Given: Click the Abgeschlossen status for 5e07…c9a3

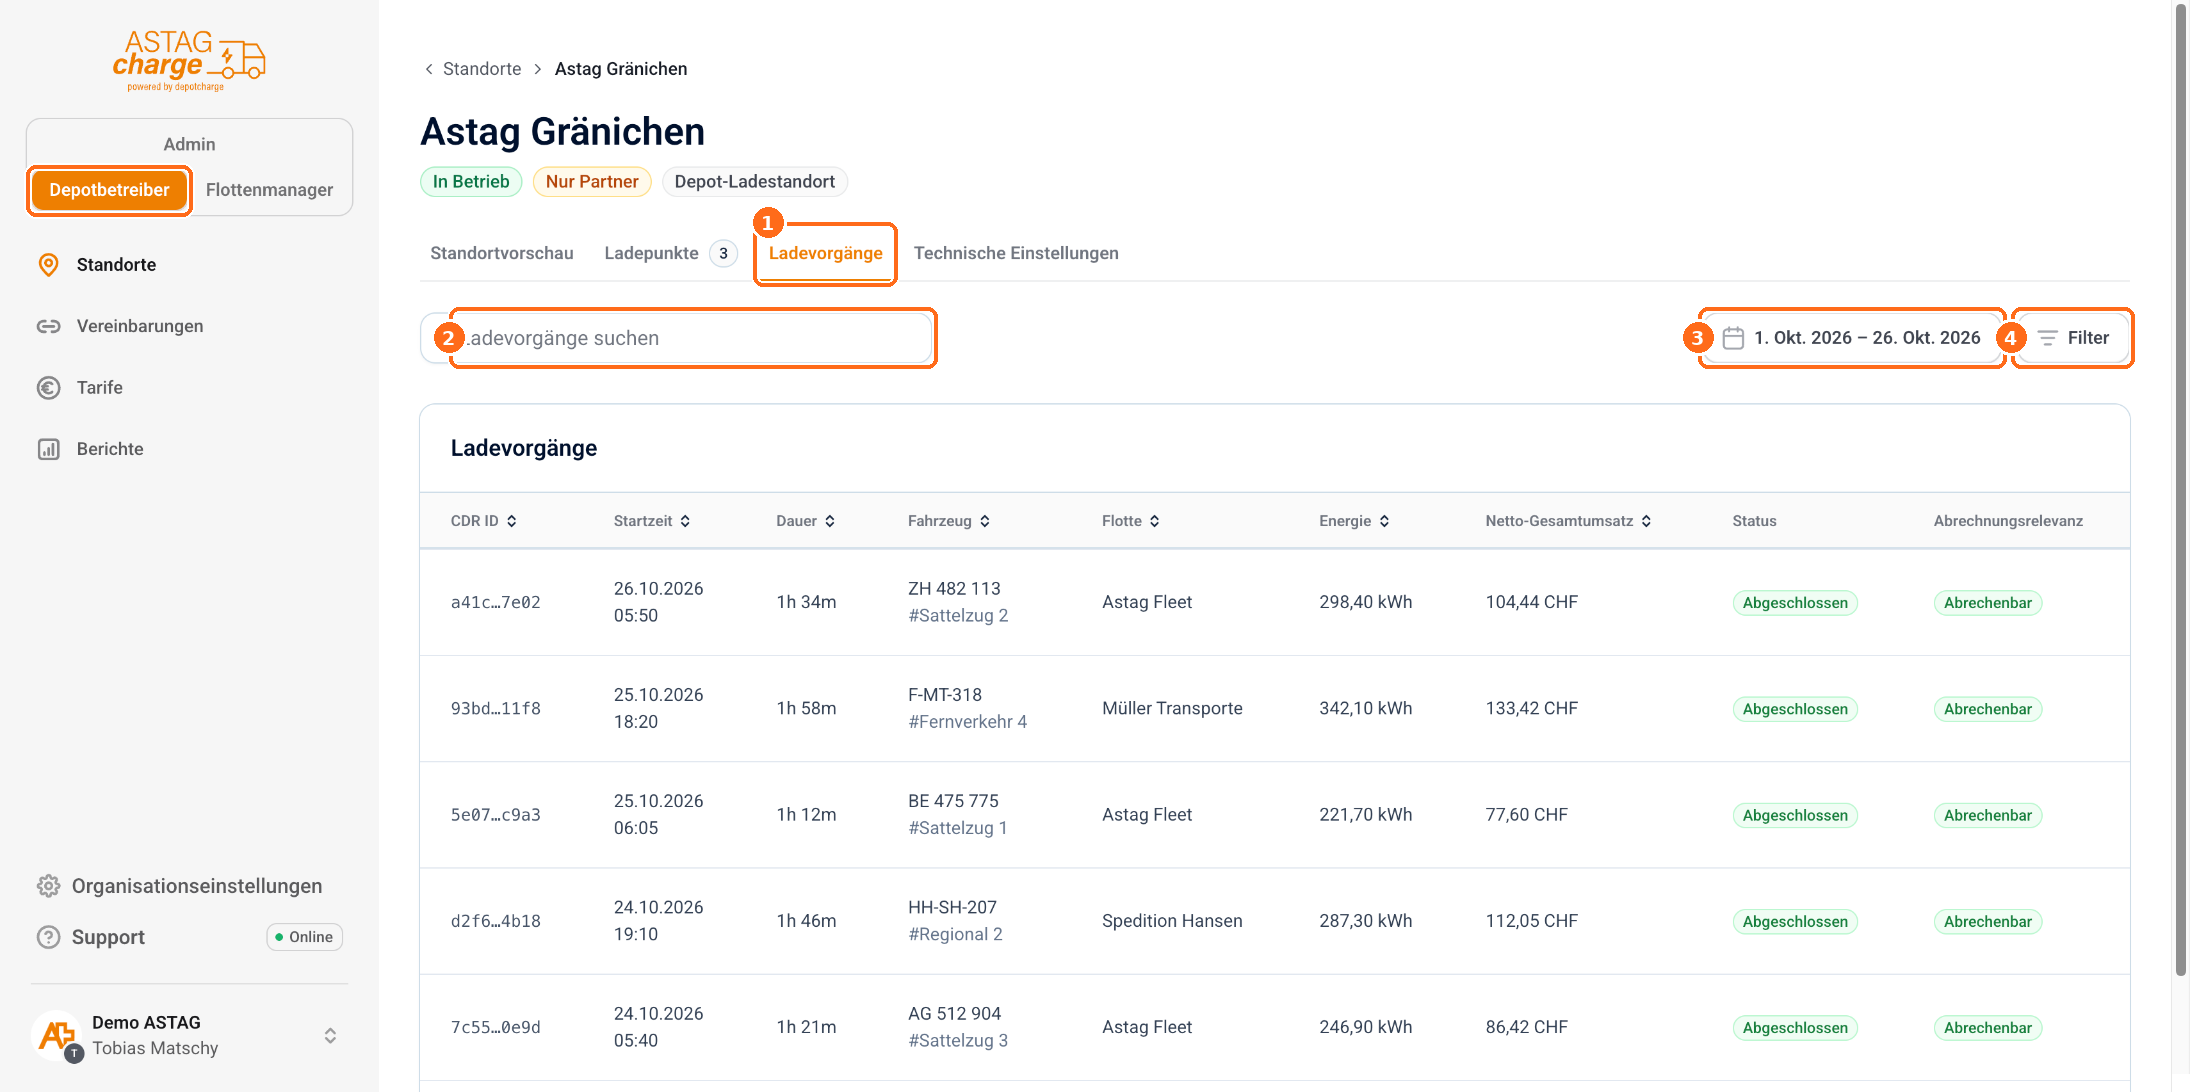Looking at the screenshot, I should [x=1795, y=815].
